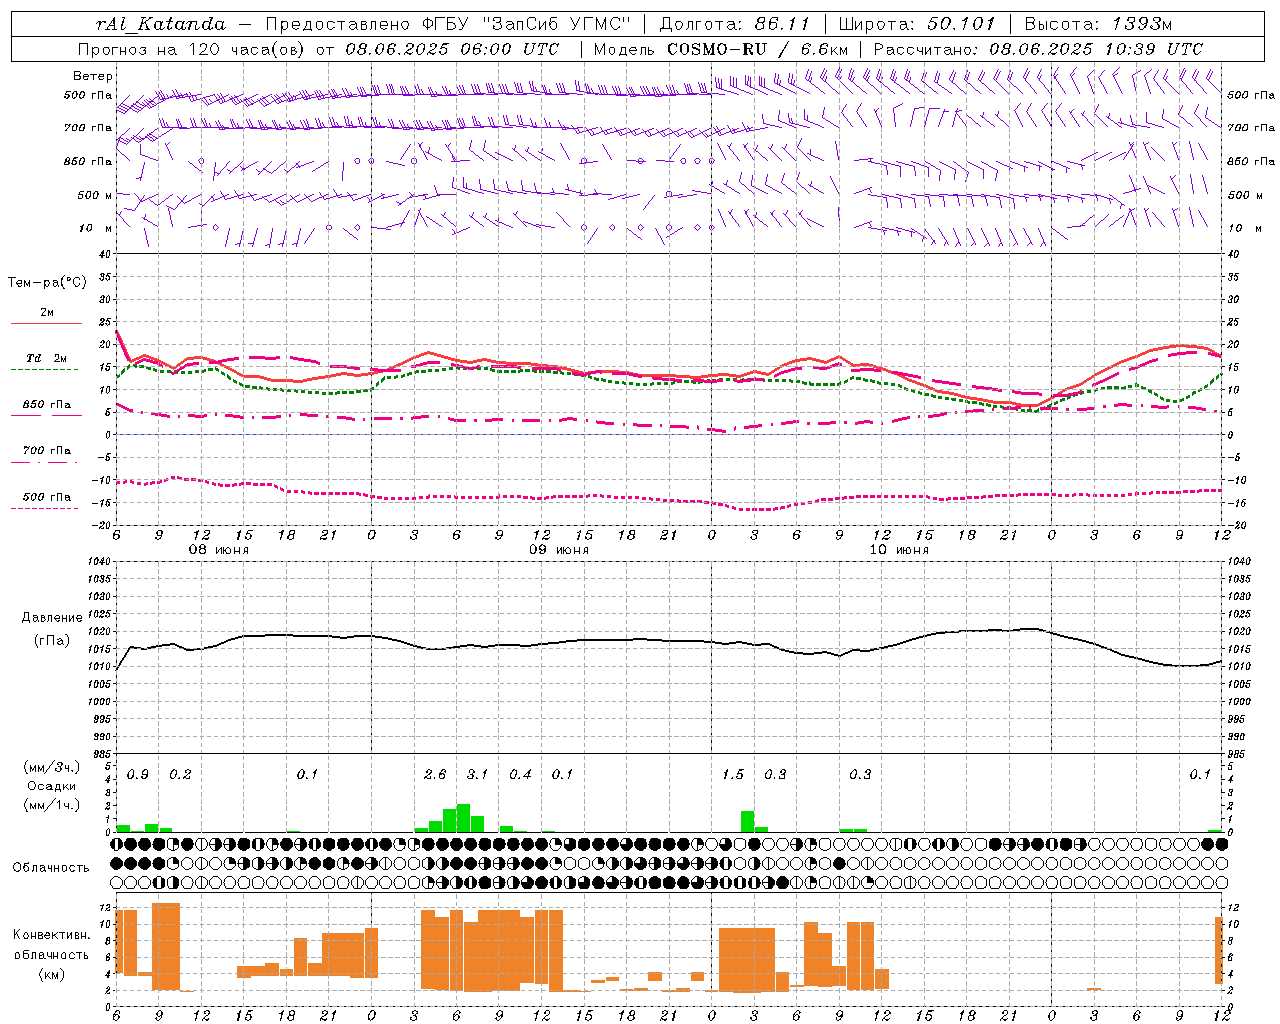Click the (мм/3ч.) precipitation unit label
This screenshot has width=1280, height=1024.
[52, 767]
